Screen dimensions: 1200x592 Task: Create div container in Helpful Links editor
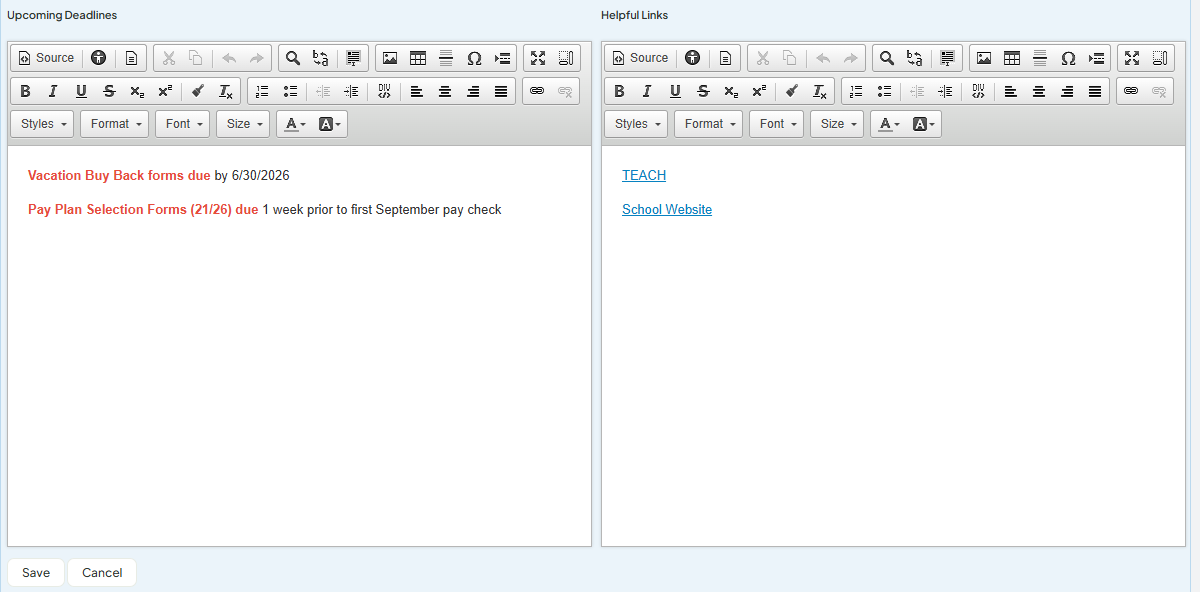(978, 91)
